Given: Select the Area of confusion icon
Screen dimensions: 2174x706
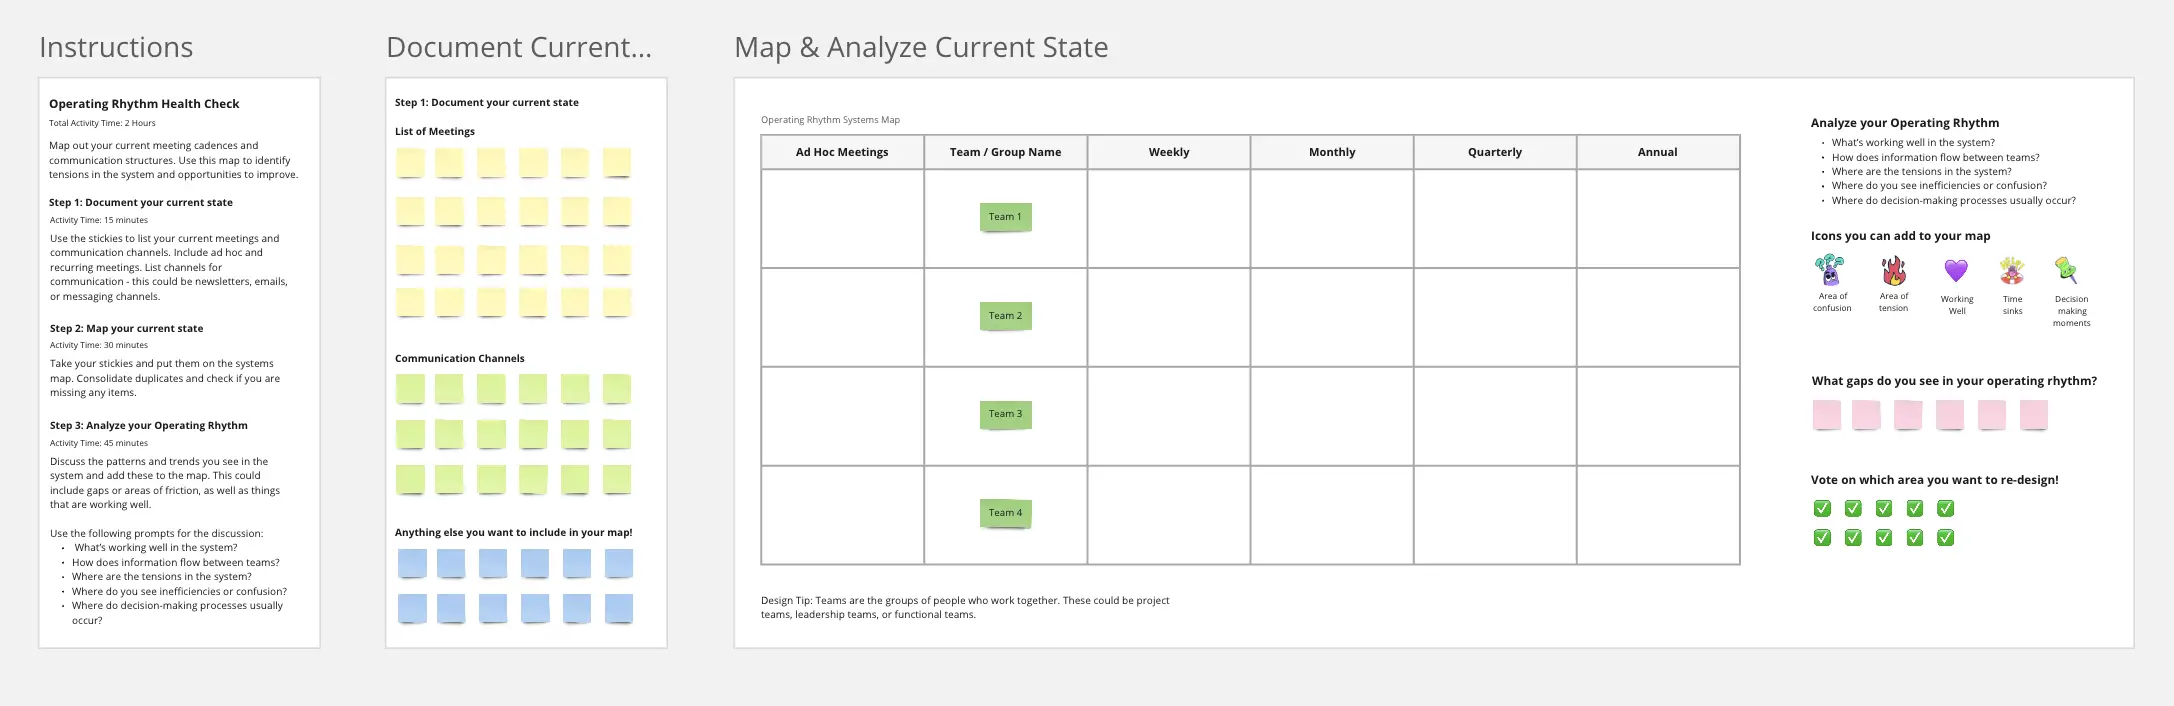Looking at the screenshot, I should (1830, 270).
